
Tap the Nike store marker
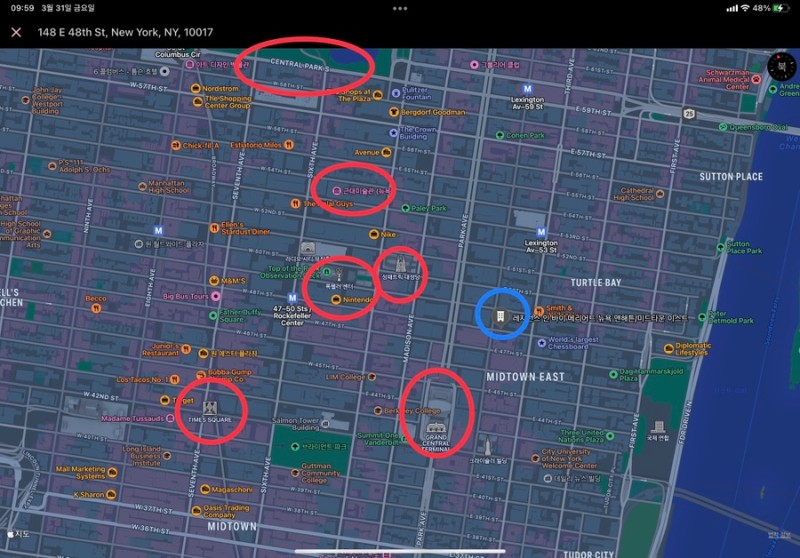click(x=374, y=234)
